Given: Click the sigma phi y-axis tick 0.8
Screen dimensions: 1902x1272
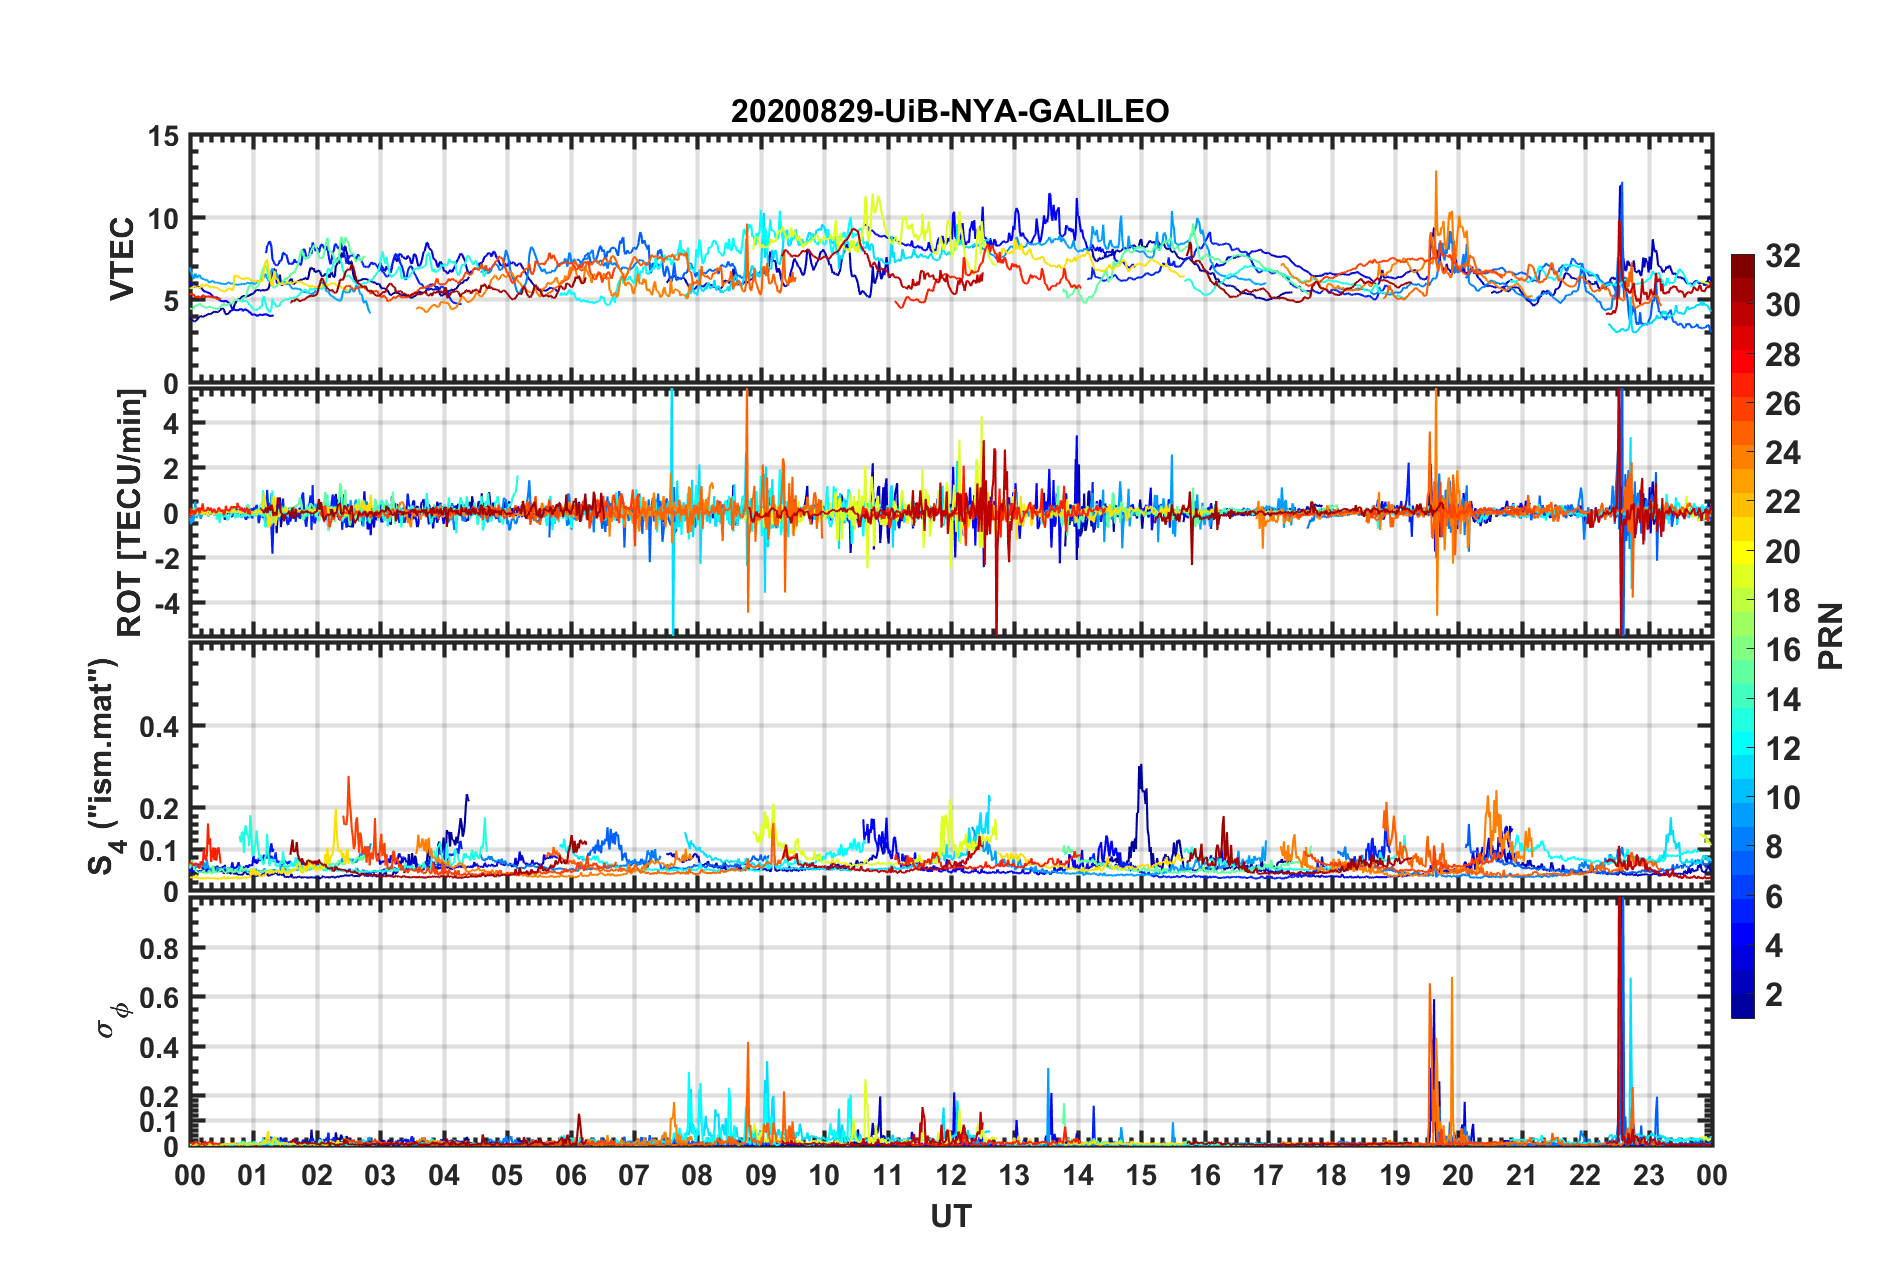Looking at the screenshot, I should click(159, 948).
